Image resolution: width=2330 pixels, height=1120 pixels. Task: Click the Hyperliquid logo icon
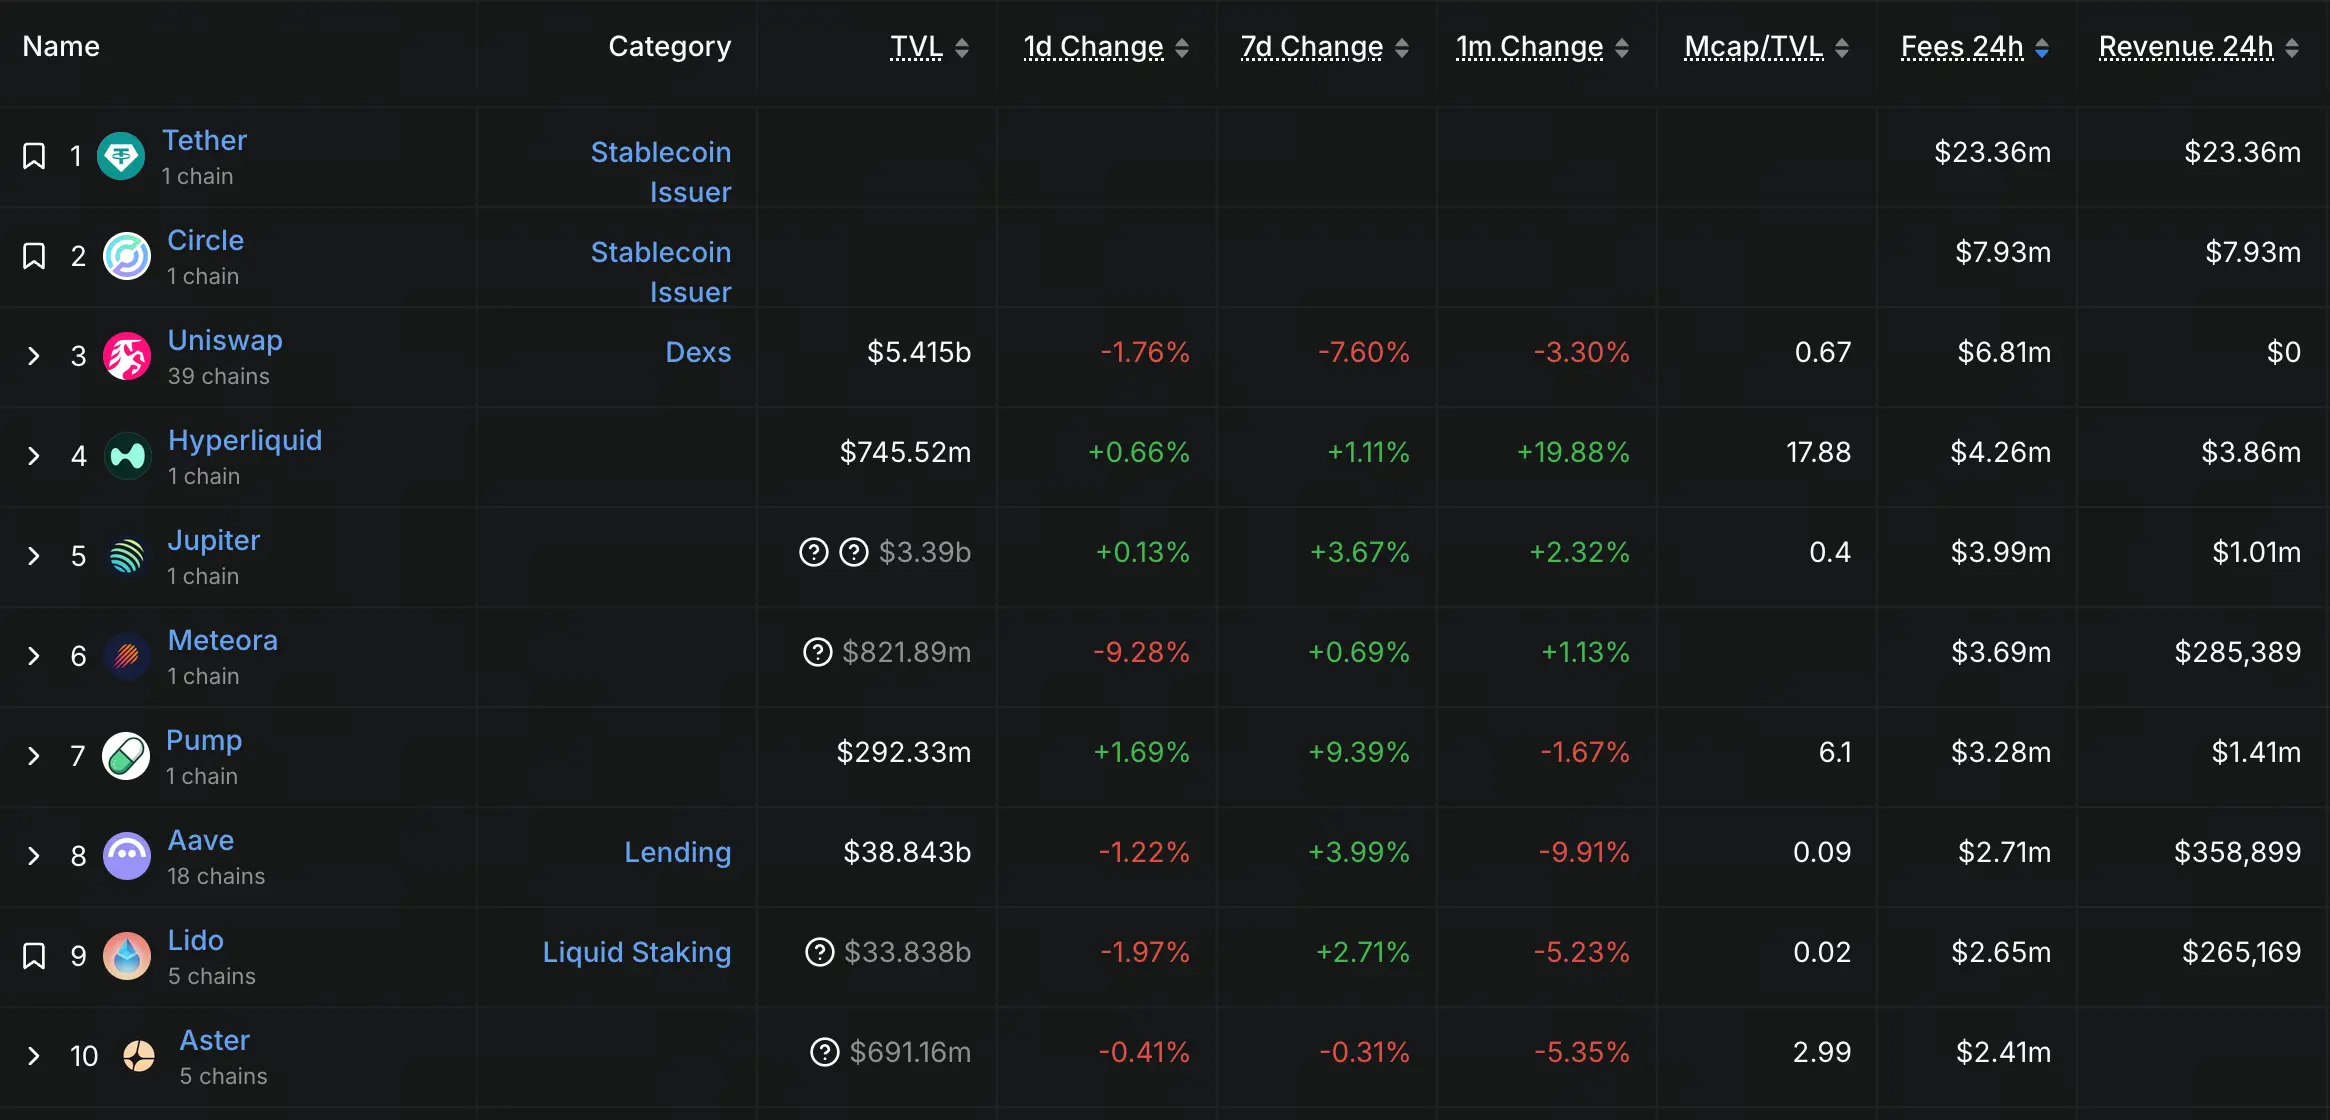pos(127,456)
